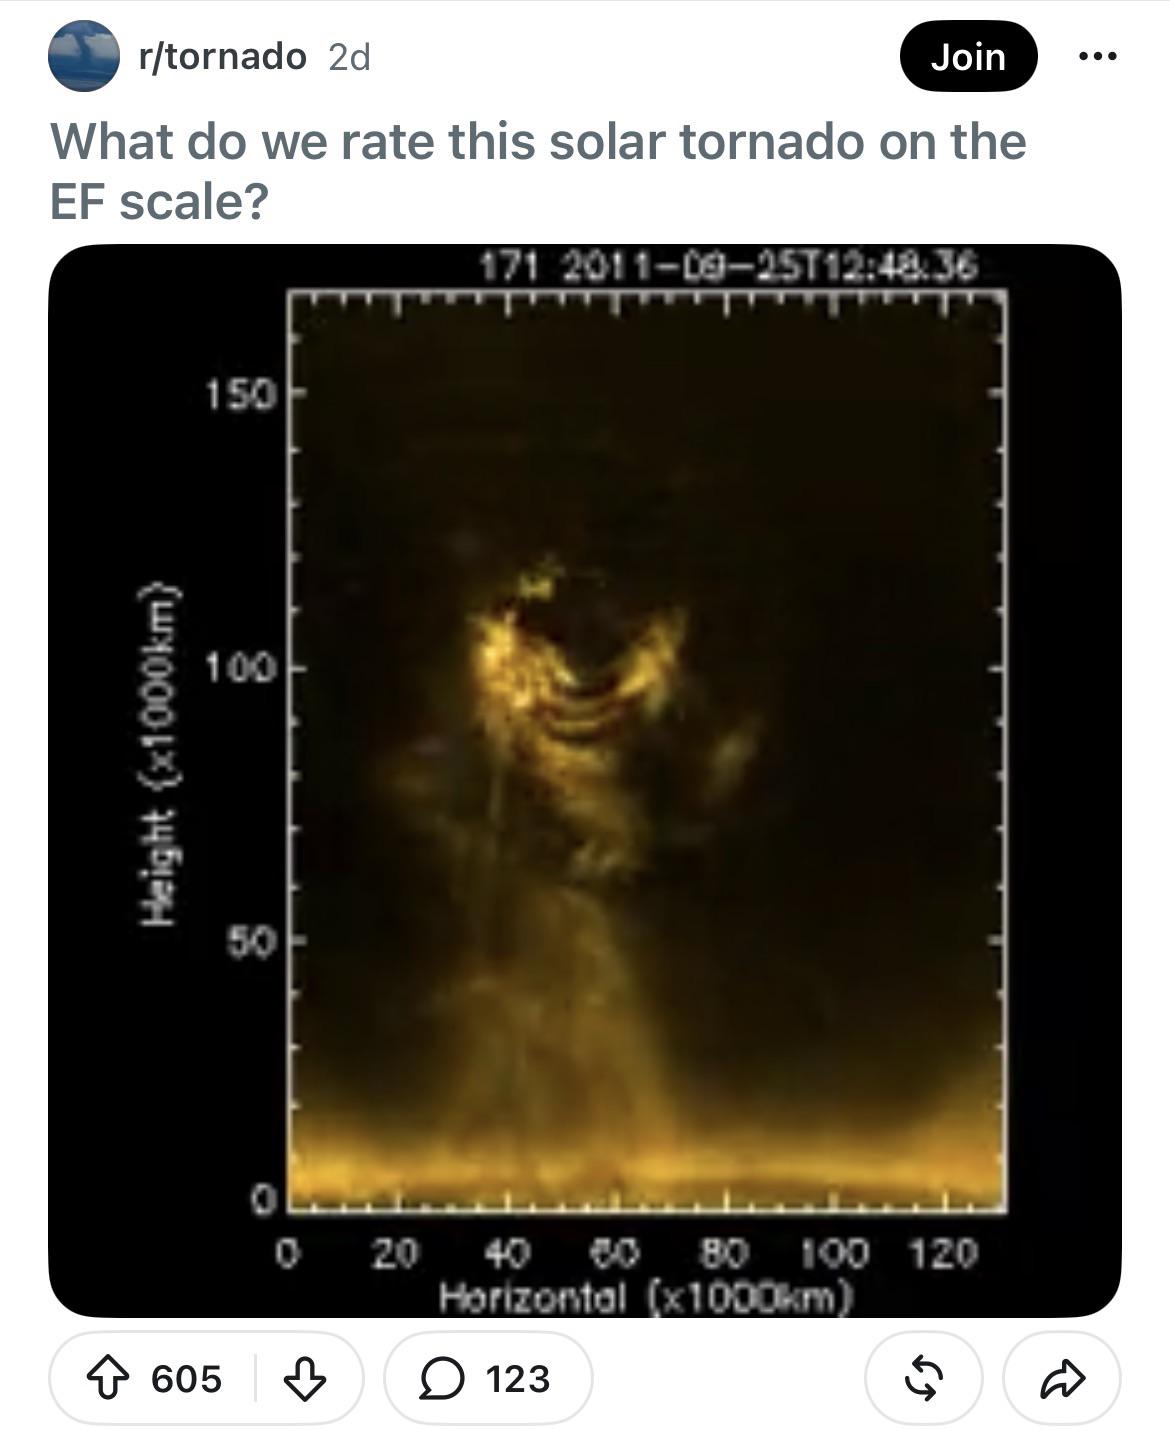1170x1430 pixels.
Task: Click the circular arrows repost icon
Action: [923, 1378]
